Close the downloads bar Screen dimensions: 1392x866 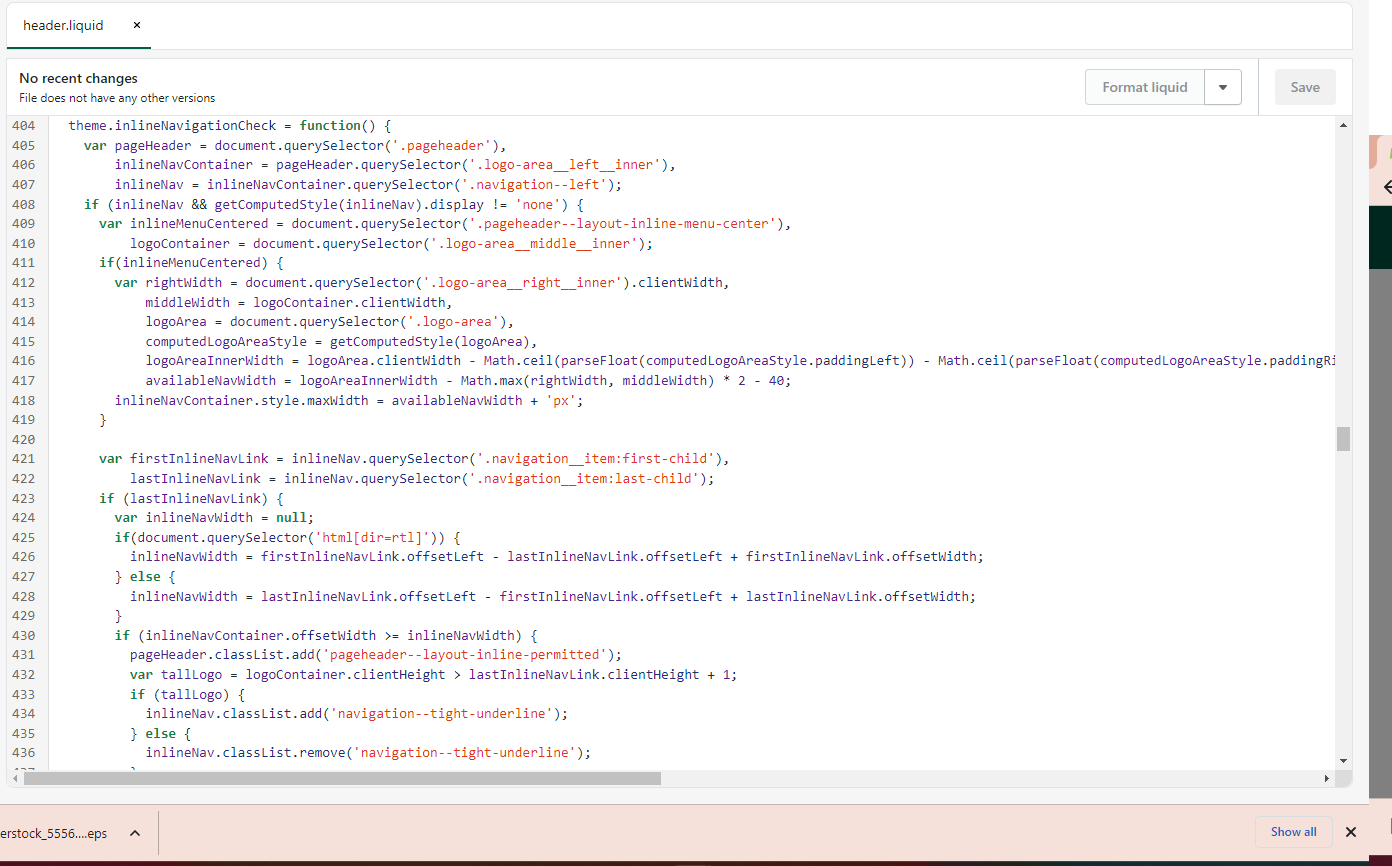[x=1350, y=832]
